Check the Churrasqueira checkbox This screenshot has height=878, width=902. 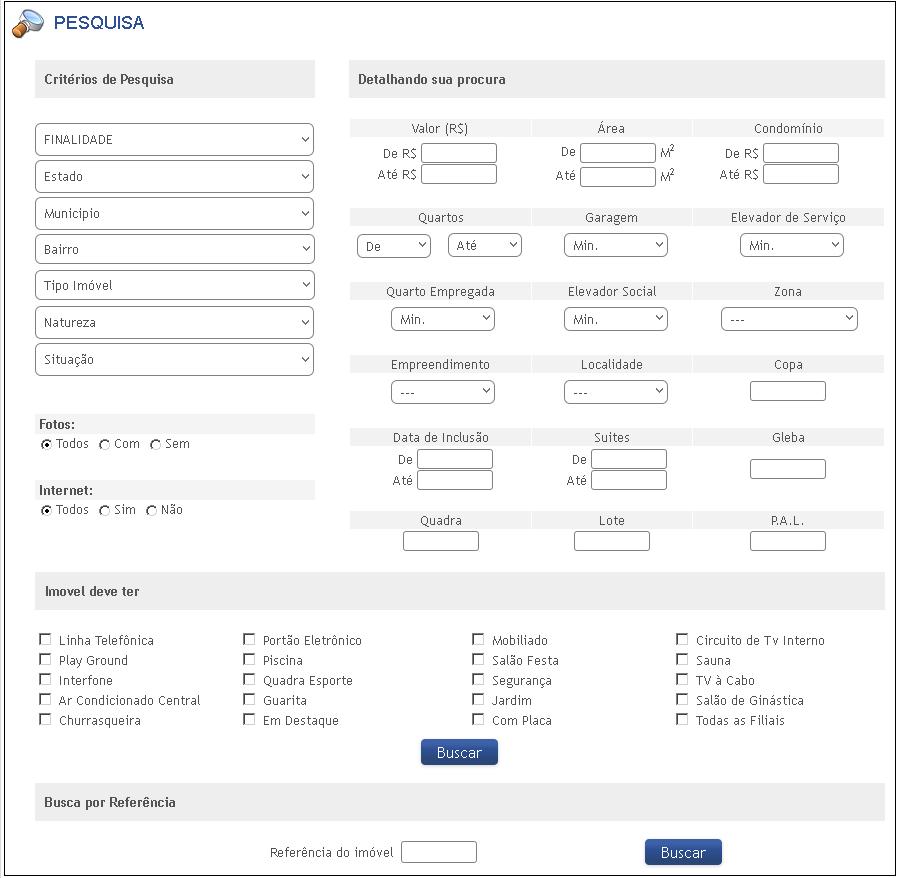[x=46, y=720]
